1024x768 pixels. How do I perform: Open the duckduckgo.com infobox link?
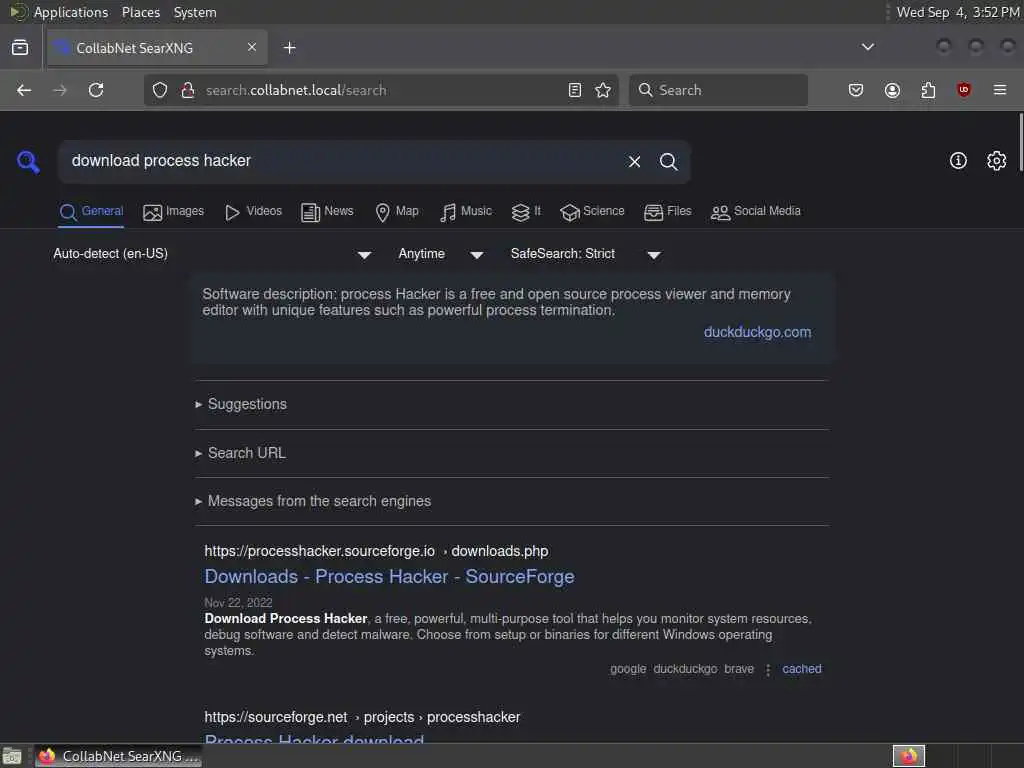pos(758,332)
